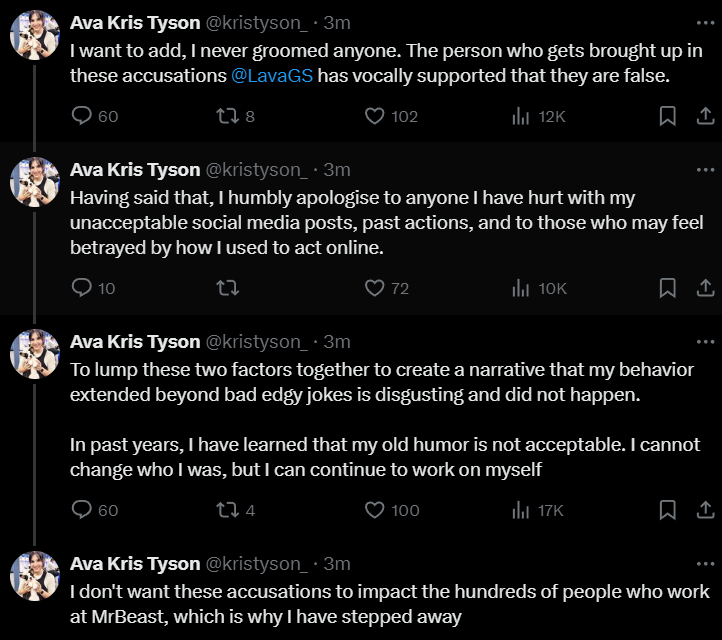Repost the tweet mentioning @LavaGS
This screenshot has height=640, width=722.
point(227,116)
